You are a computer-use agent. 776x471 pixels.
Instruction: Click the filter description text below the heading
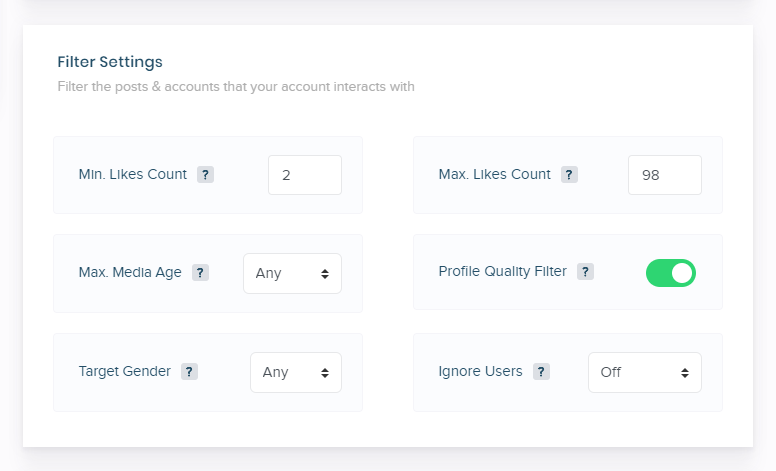click(236, 87)
